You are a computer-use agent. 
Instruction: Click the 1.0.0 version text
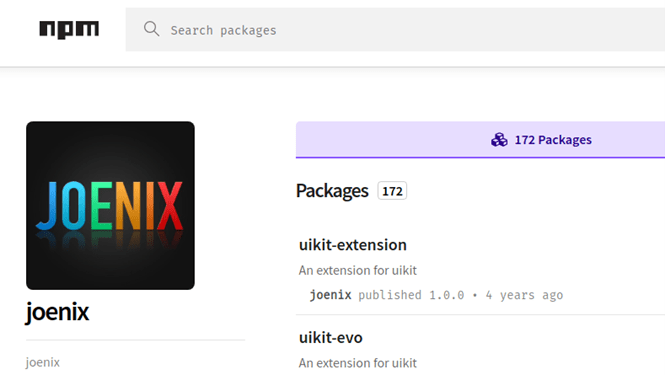pos(447,295)
